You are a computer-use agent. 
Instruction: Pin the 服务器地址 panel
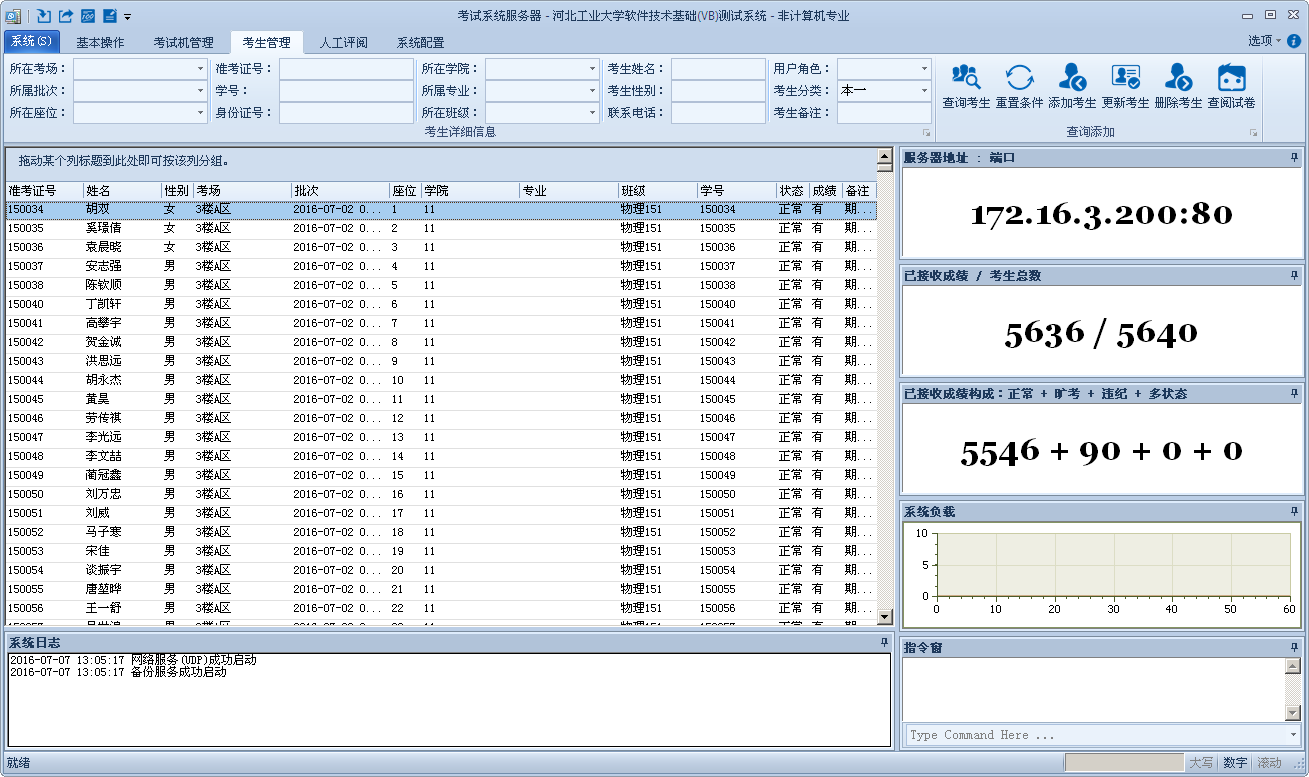pyautogui.click(x=1294, y=158)
